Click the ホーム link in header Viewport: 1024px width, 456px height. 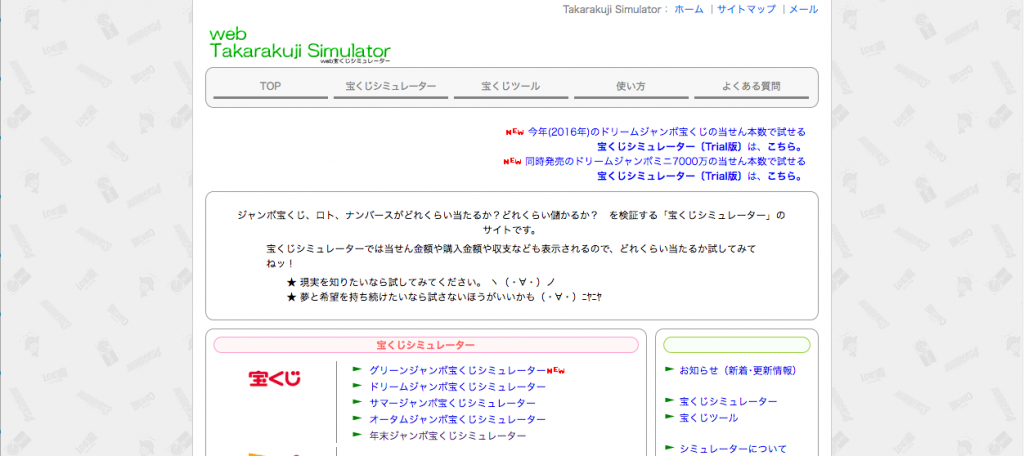[x=689, y=9]
